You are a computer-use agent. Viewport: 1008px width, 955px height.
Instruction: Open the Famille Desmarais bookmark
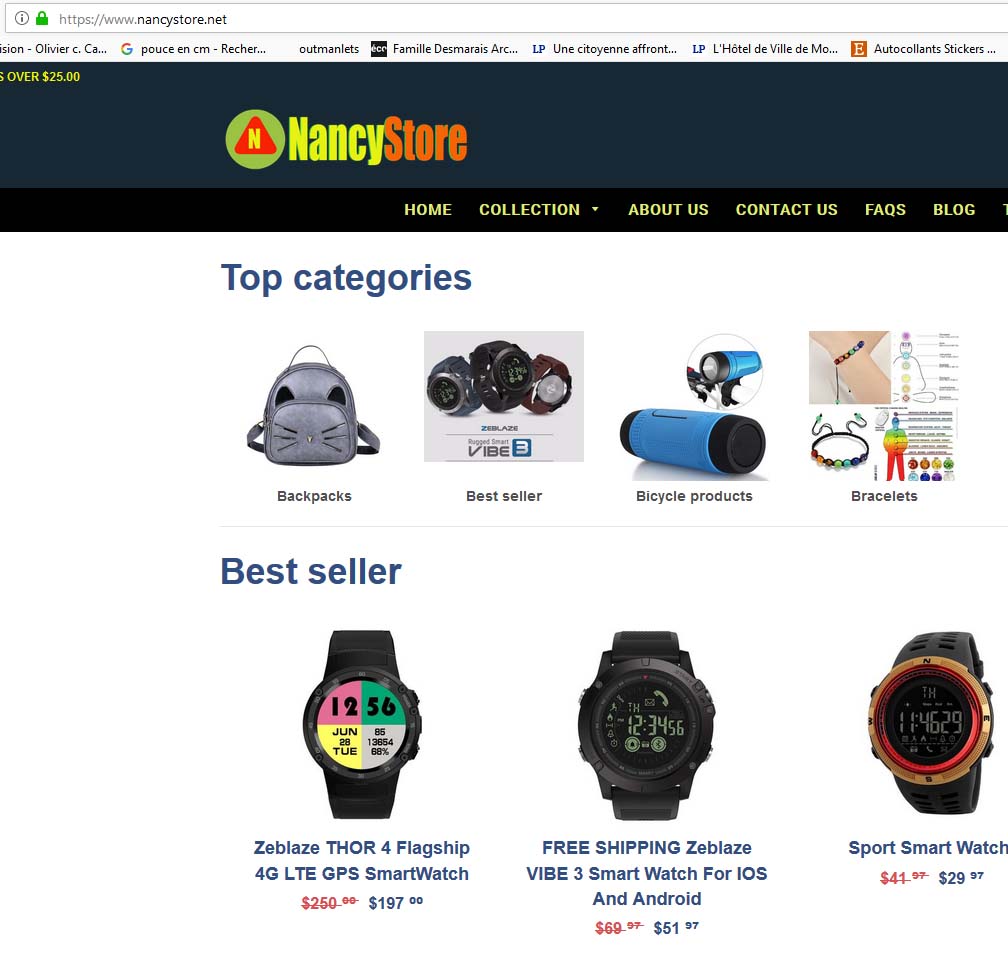coord(444,49)
